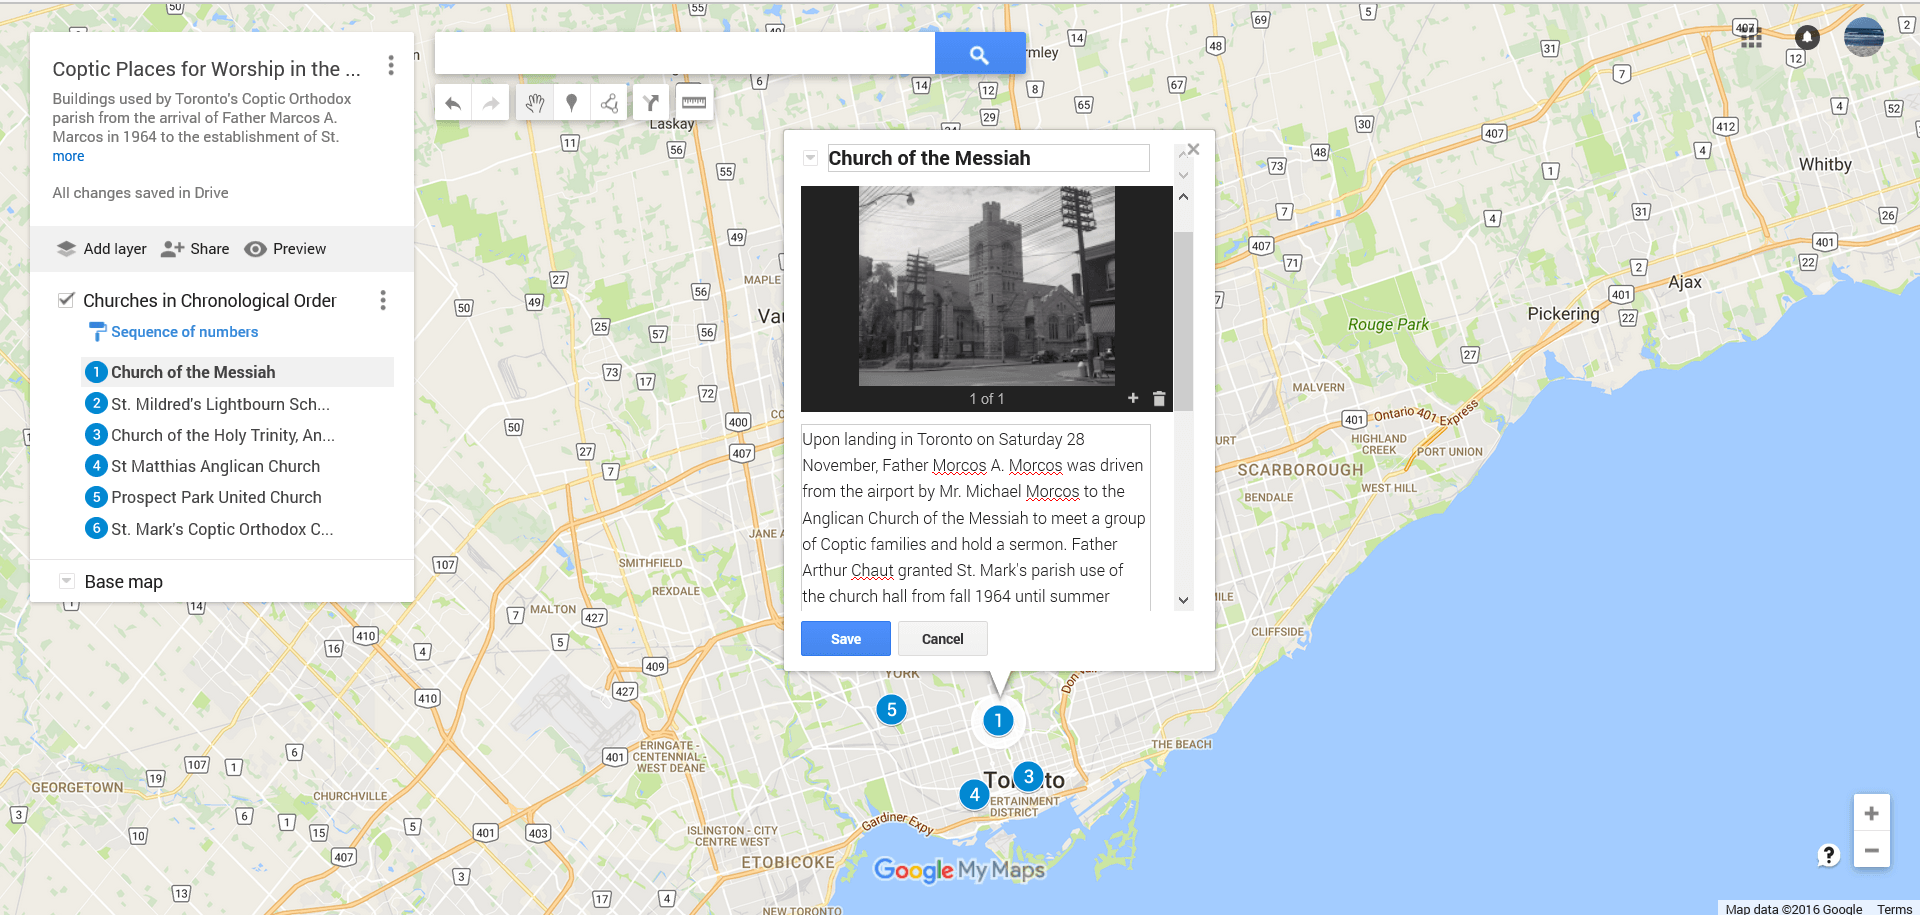Delete the photo using trash icon
The width and height of the screenshot is (1920, 915).
[1159, 398]
